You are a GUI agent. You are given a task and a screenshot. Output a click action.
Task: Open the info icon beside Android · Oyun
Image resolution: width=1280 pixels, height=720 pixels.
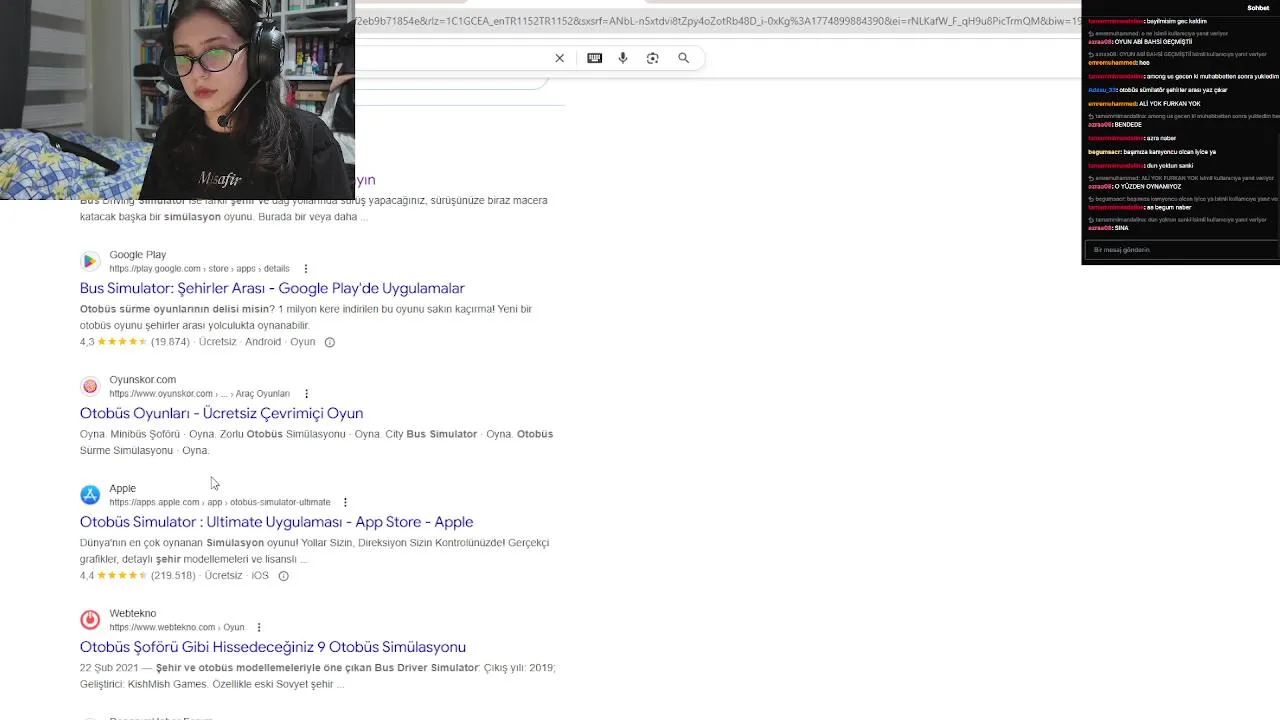(330, 342)
